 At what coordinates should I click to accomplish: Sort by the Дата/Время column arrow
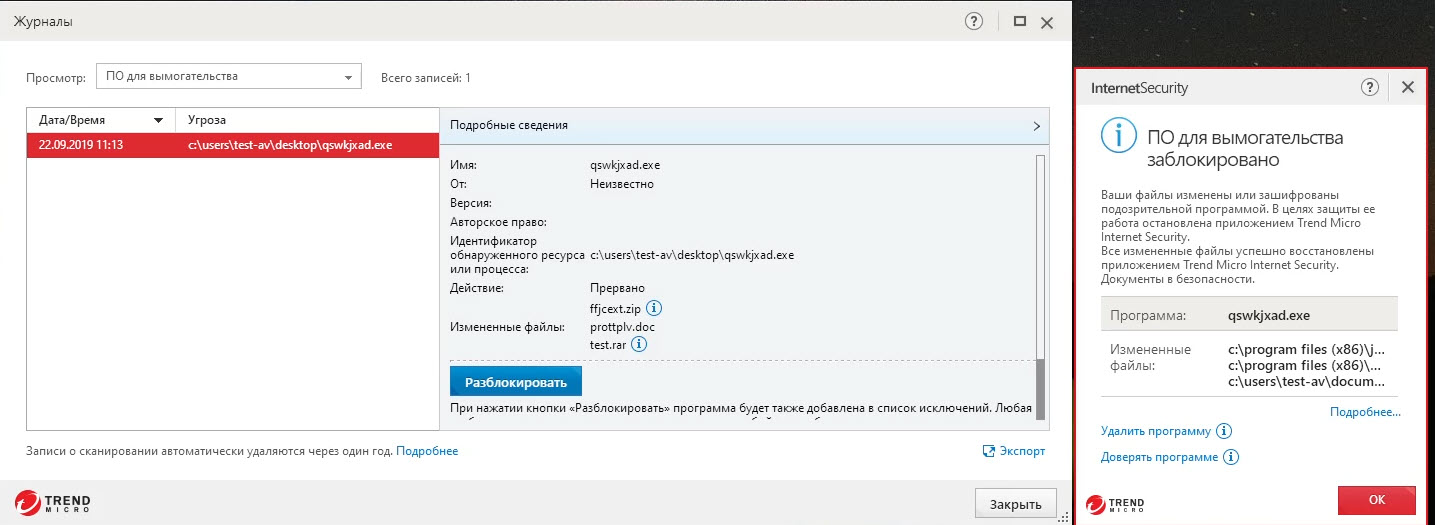point(158,121)
